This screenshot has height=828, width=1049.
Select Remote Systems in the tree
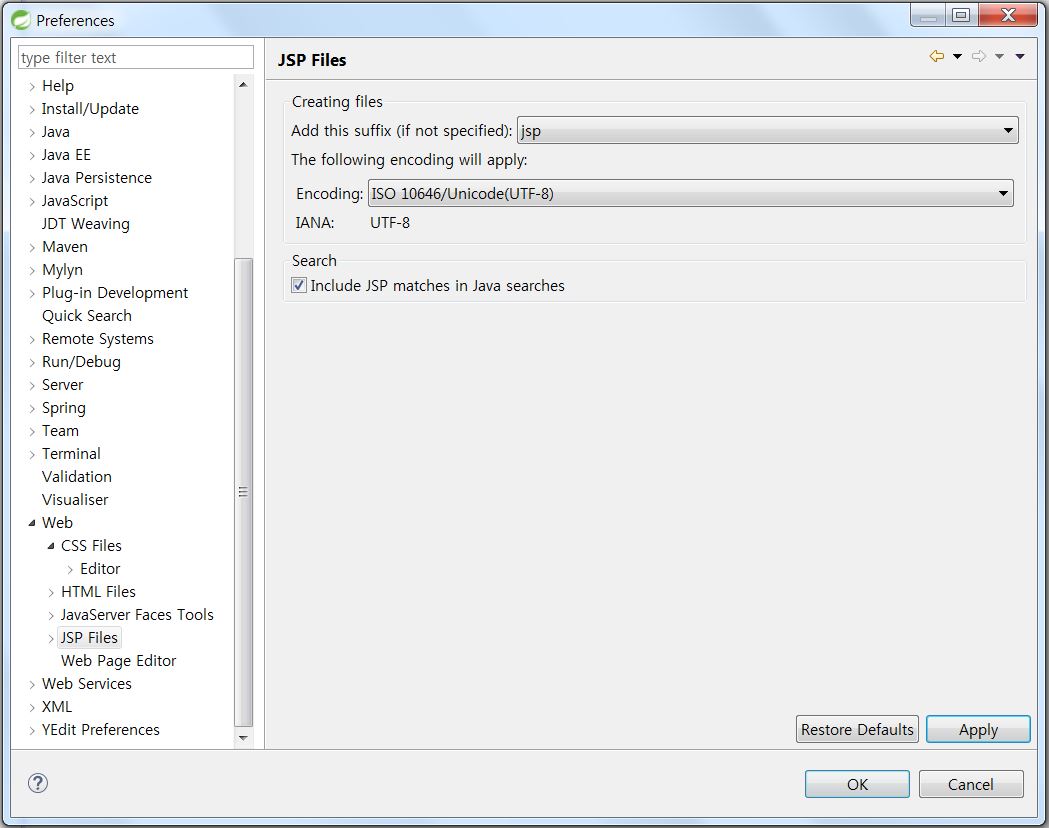coord(98,338)
